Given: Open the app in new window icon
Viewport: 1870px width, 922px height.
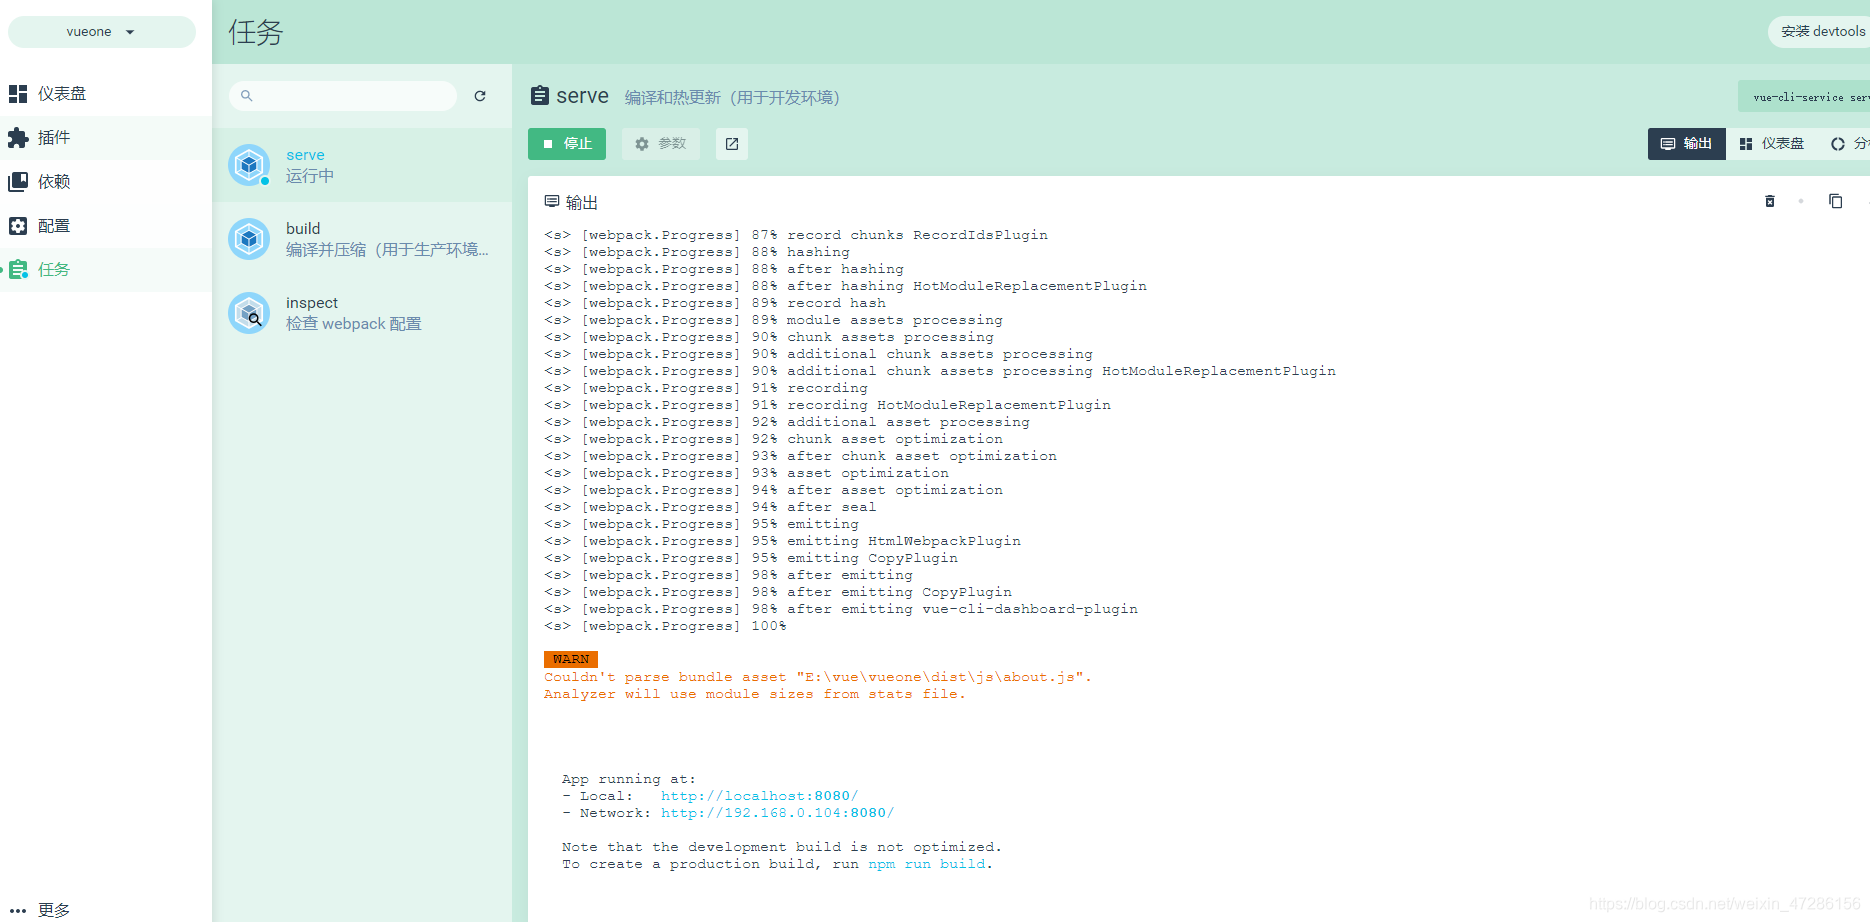Looking at the screenshot, I should click(732, 144).
